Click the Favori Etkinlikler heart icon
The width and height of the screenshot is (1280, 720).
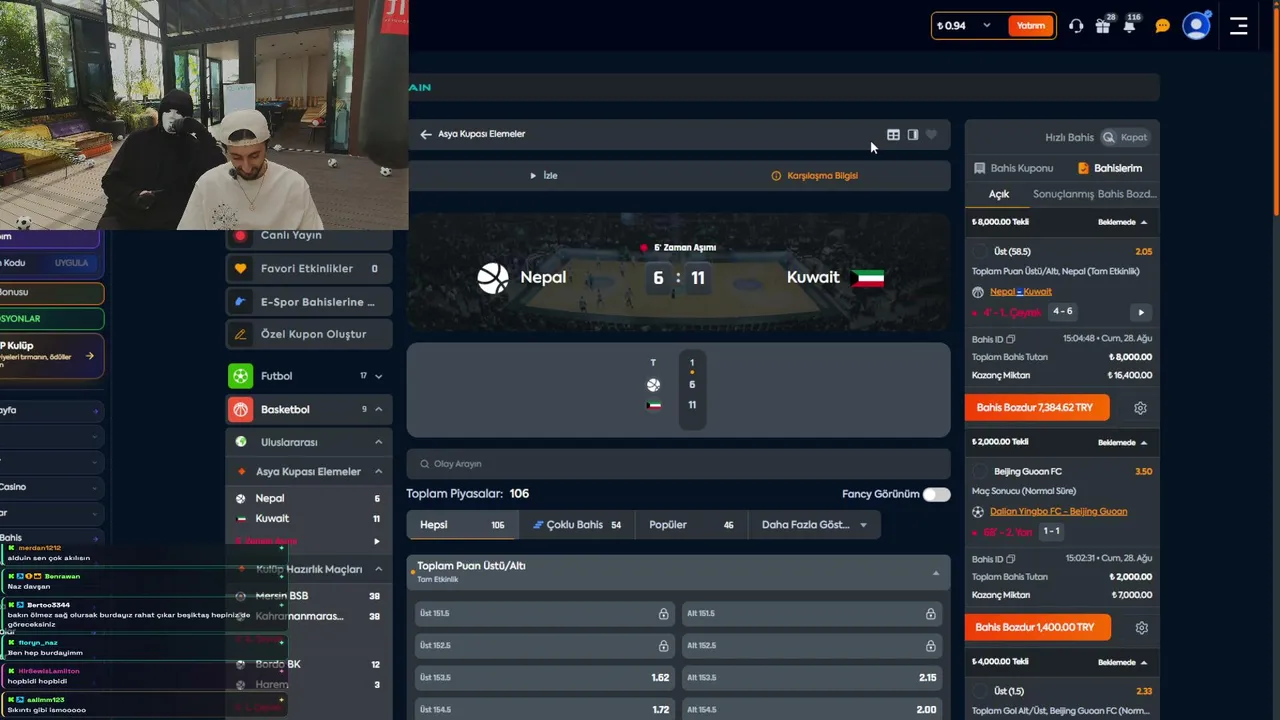pos(240,269)
